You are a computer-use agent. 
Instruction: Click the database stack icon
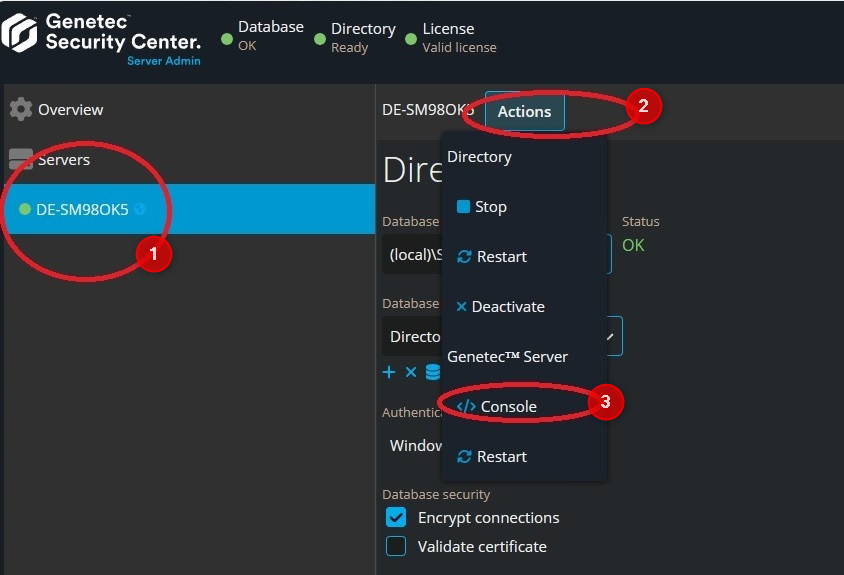coord(433,372)
